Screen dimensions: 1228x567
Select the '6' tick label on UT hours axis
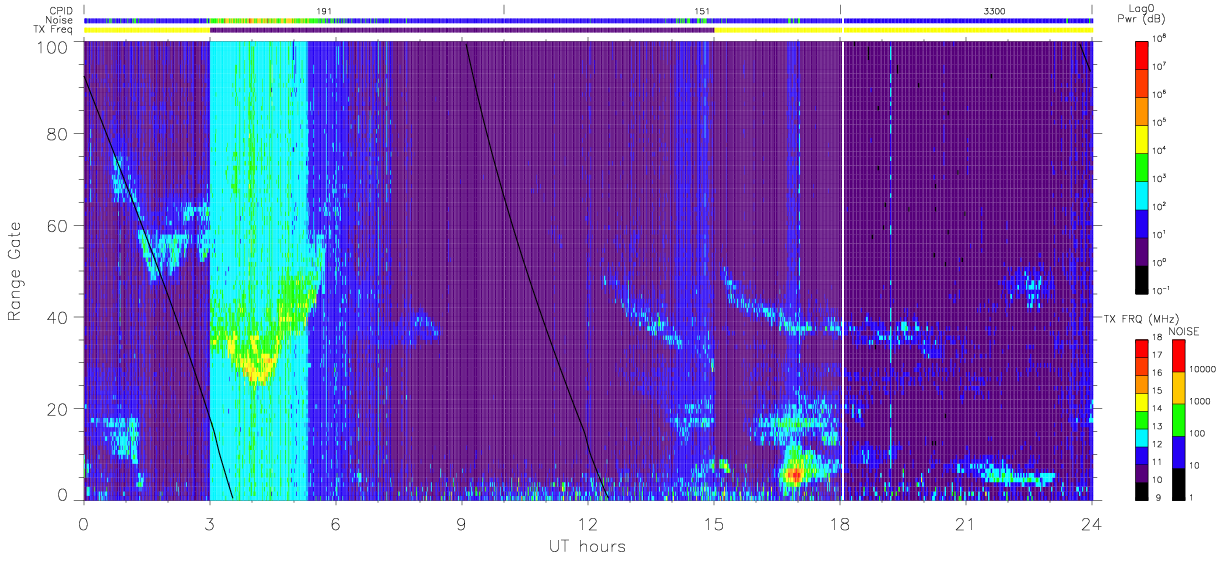click(x=336, y=524)
